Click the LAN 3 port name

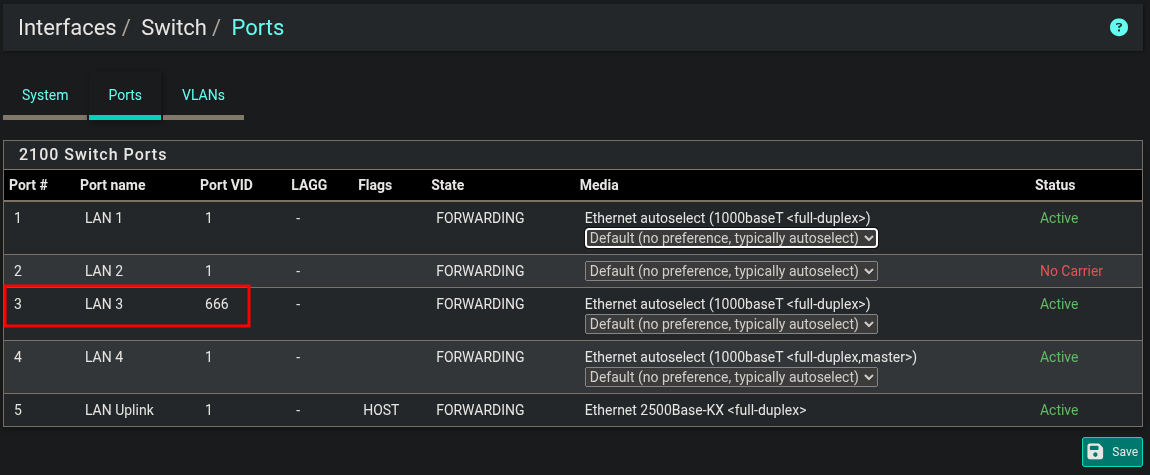pyautogui.click(x=104, y=304)
